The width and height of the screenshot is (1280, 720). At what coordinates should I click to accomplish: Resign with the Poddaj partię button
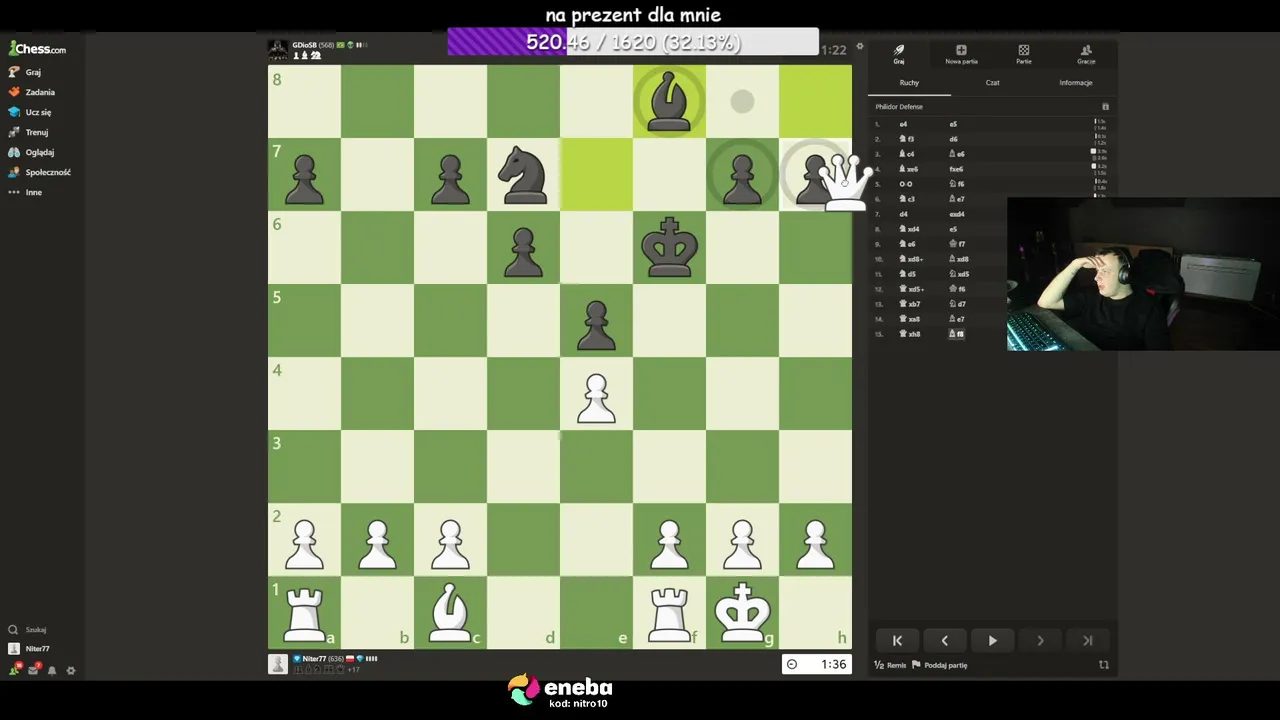[x=940, y=665]
